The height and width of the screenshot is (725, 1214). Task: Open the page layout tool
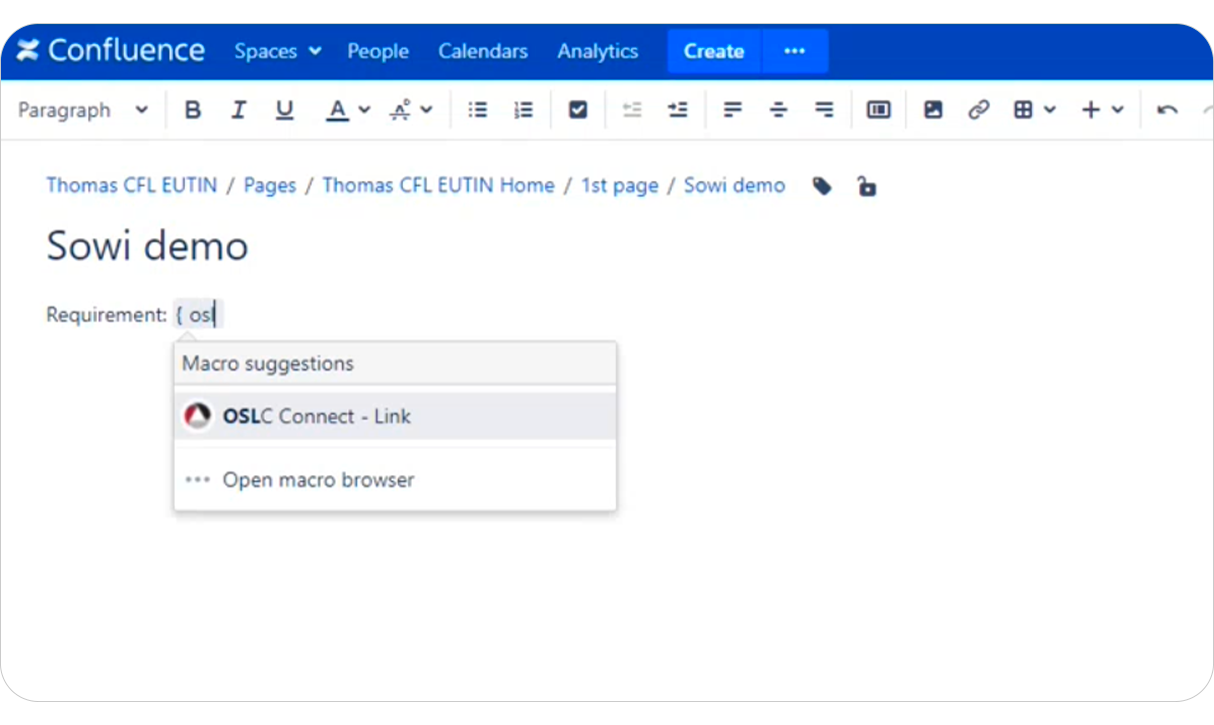click(879, 110)
